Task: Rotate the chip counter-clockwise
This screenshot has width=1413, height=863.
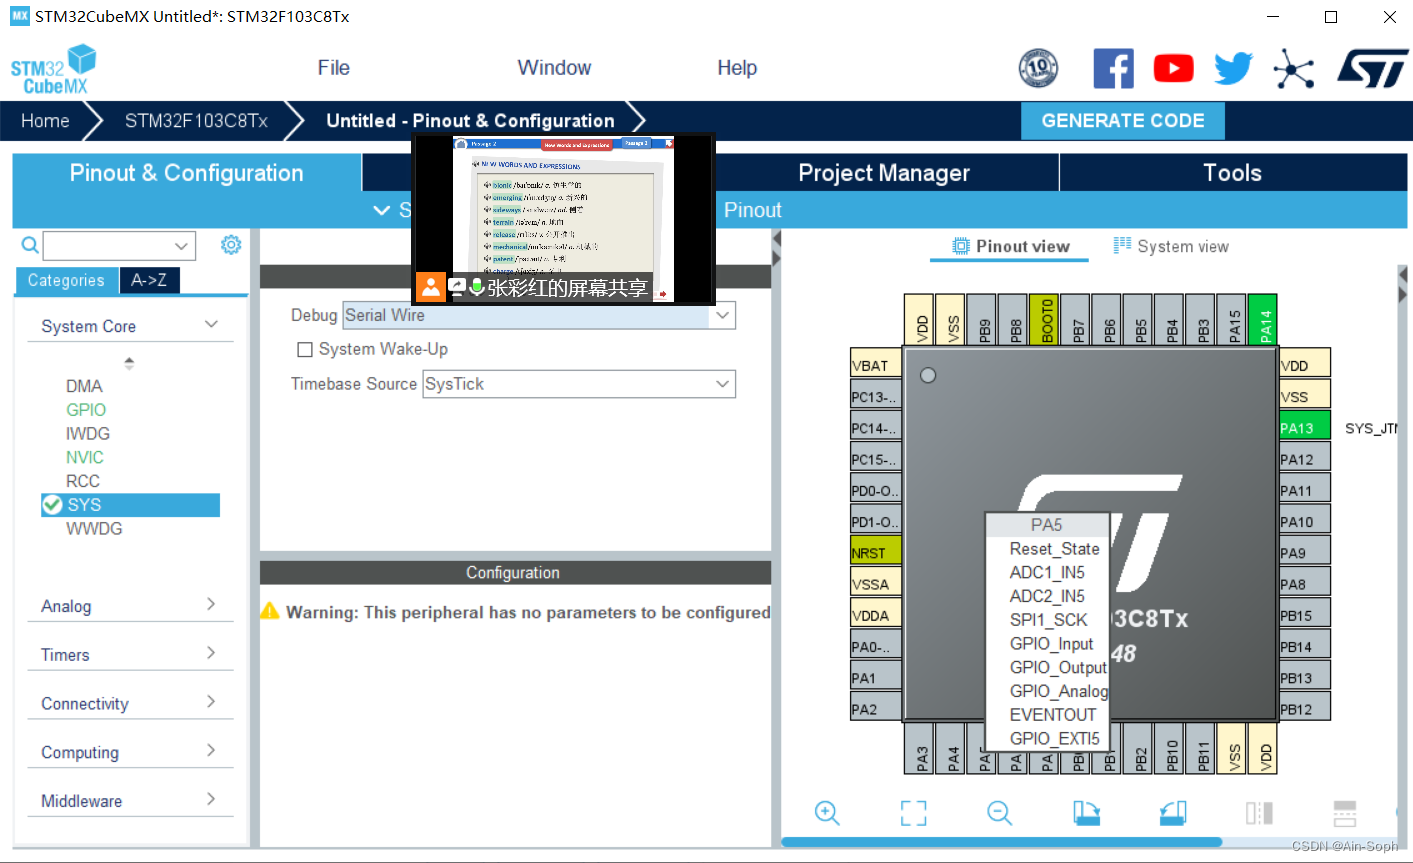Action: (1173, 813)
